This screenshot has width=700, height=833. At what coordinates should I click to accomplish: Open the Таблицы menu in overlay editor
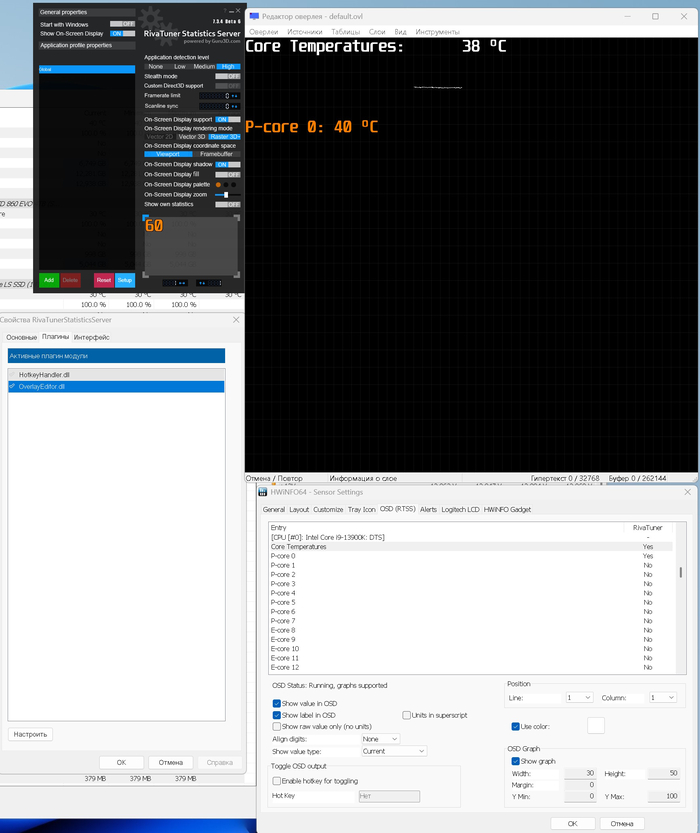coord(345,32)
